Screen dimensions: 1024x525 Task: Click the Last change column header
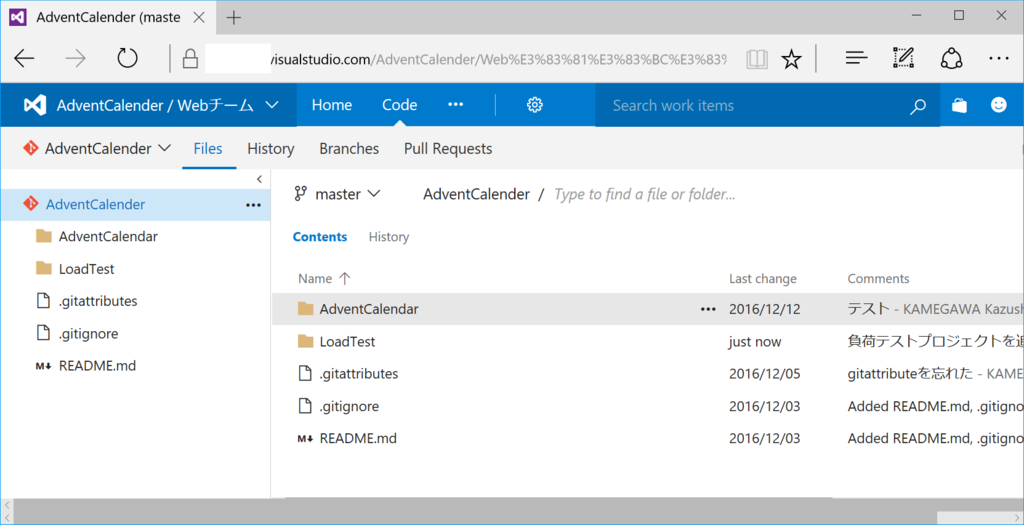pyautogui.click(x=763, y=279)
